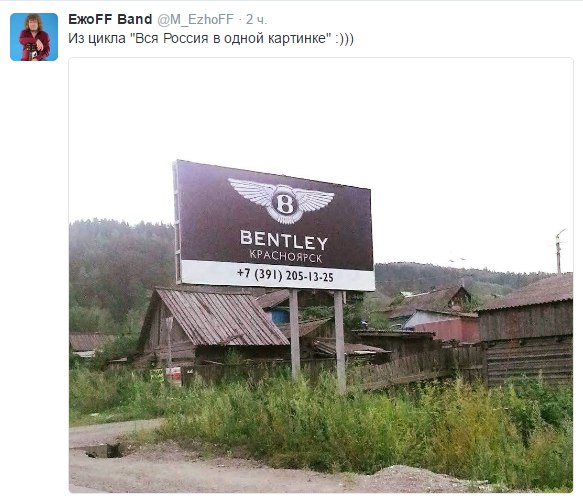
Task: Click the phone number +7 (391) 205-13-25
Action: 285,275
